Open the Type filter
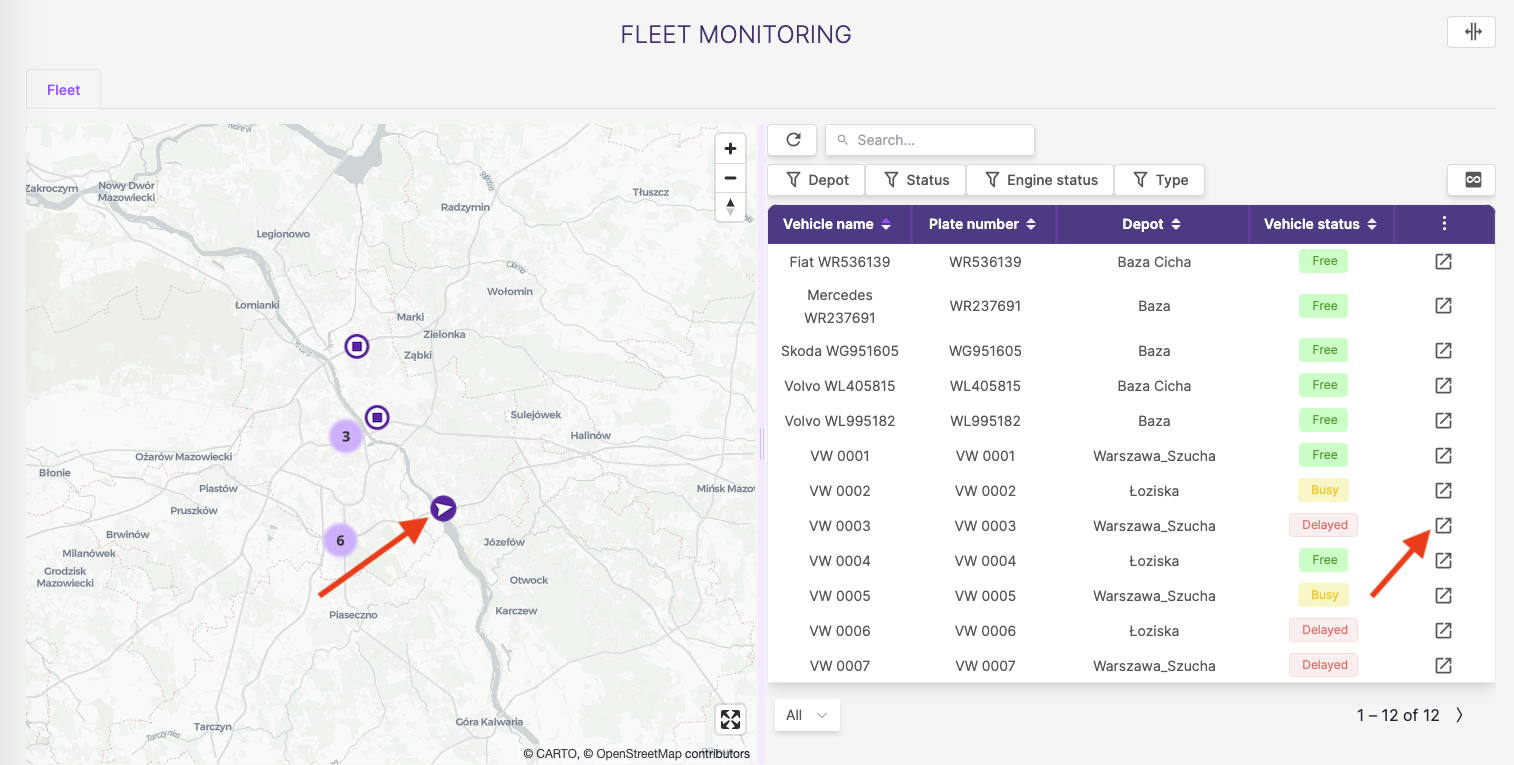The image size is (1514, 765). [x=1159, y=180]
